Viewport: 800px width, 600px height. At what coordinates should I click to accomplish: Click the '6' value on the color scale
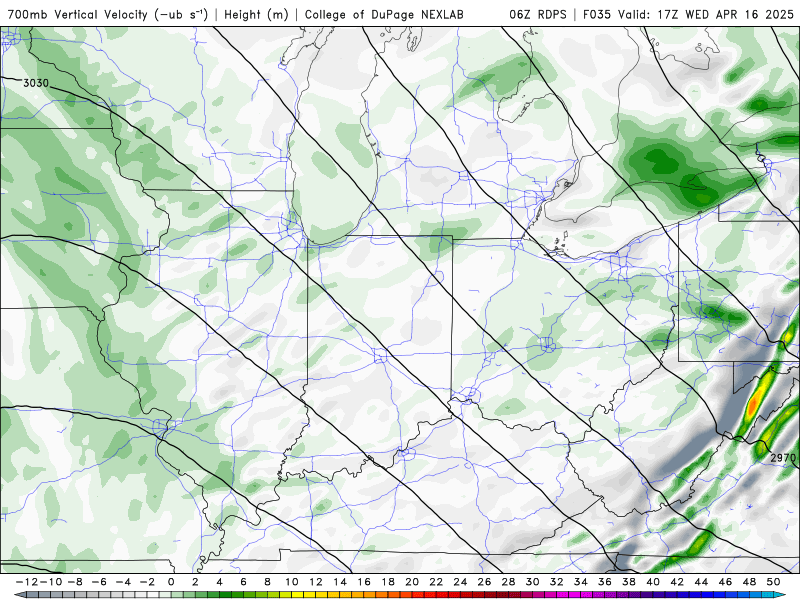(243, 582)
